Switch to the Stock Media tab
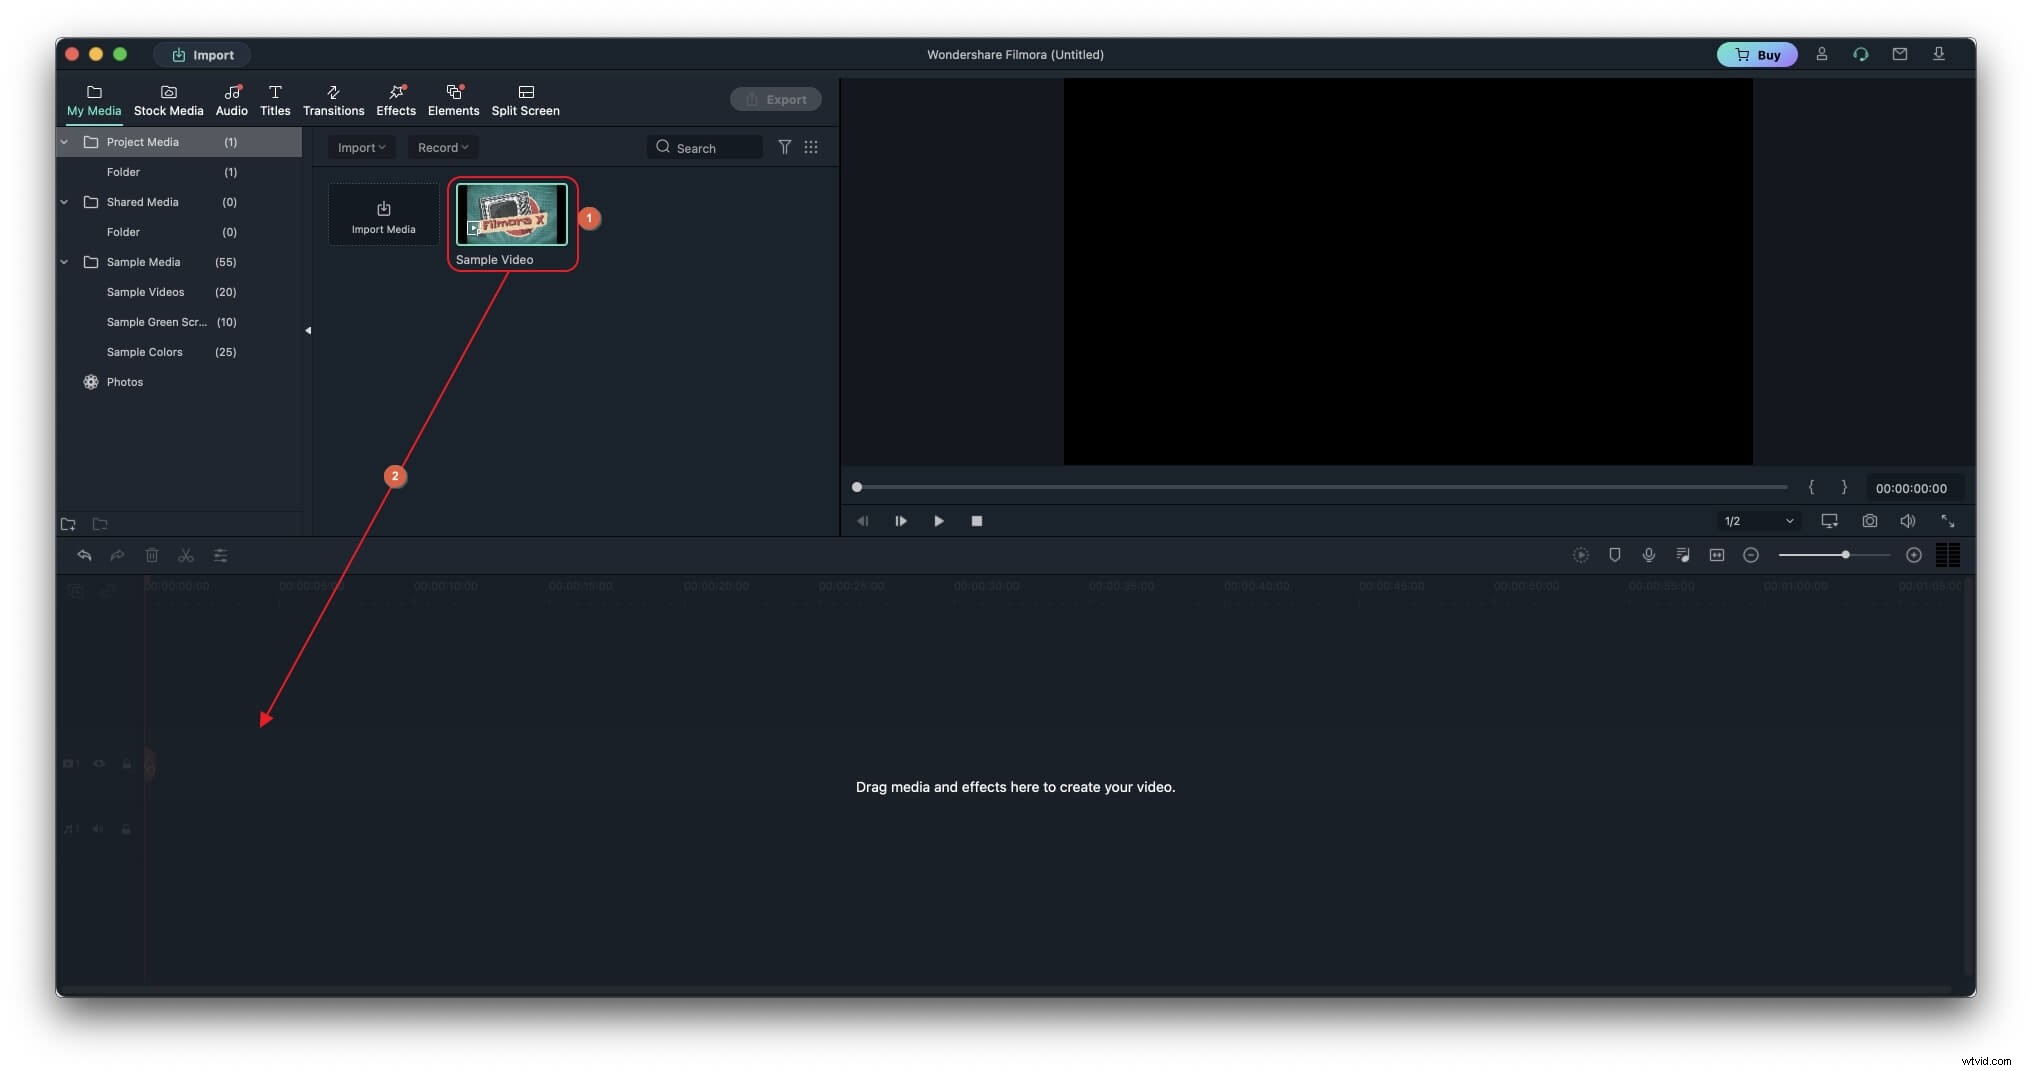The image size is (2032, 1071). (168, 98)
